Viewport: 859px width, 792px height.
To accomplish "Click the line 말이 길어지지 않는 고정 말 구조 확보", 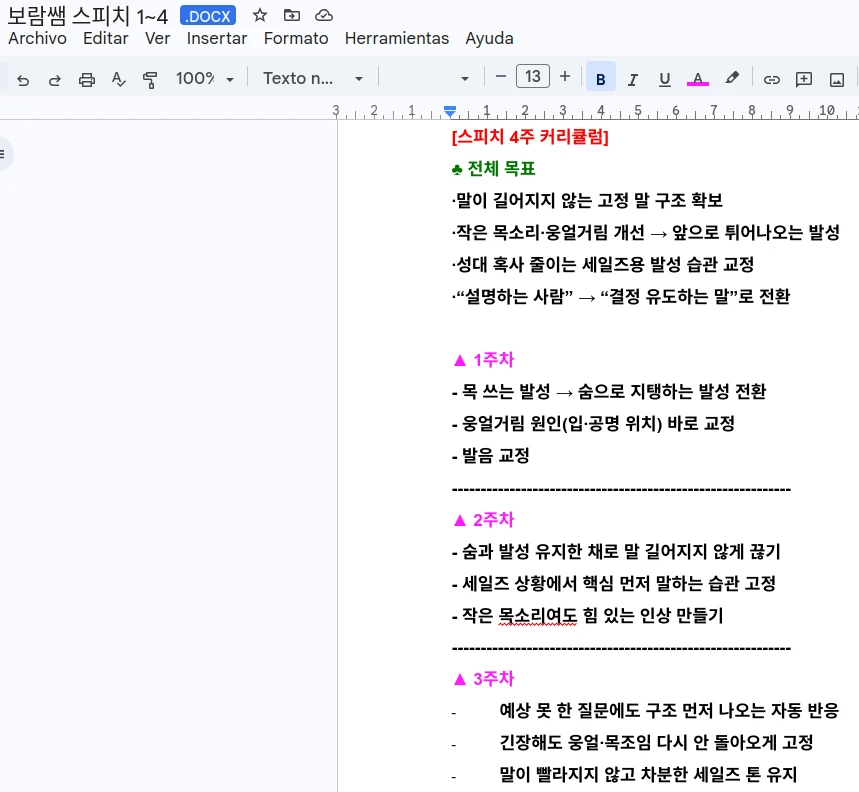I will 587,200.
